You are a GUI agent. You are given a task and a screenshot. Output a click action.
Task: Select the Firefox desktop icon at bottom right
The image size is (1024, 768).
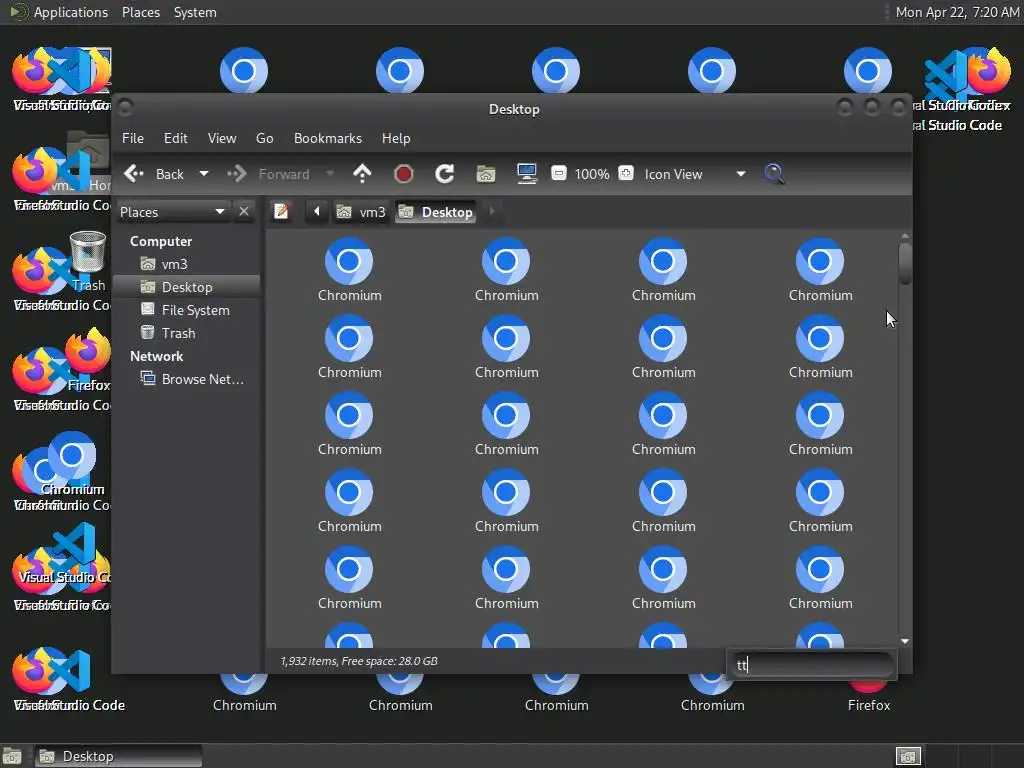pos(869,695)
